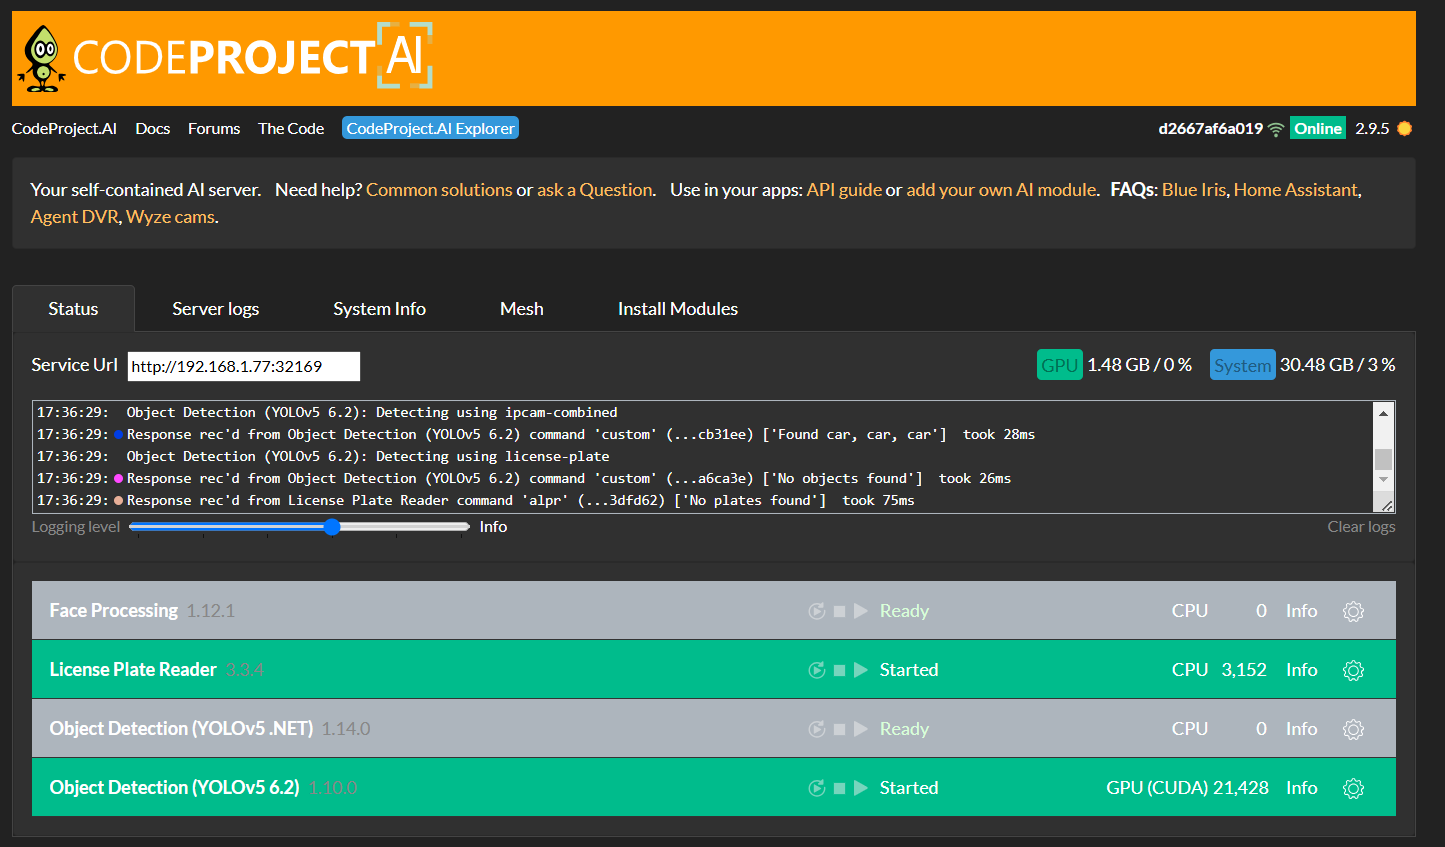Click the Service Url input field
Screen dimensions: 1445x847
pyautogui.click(x=244, y=366)
